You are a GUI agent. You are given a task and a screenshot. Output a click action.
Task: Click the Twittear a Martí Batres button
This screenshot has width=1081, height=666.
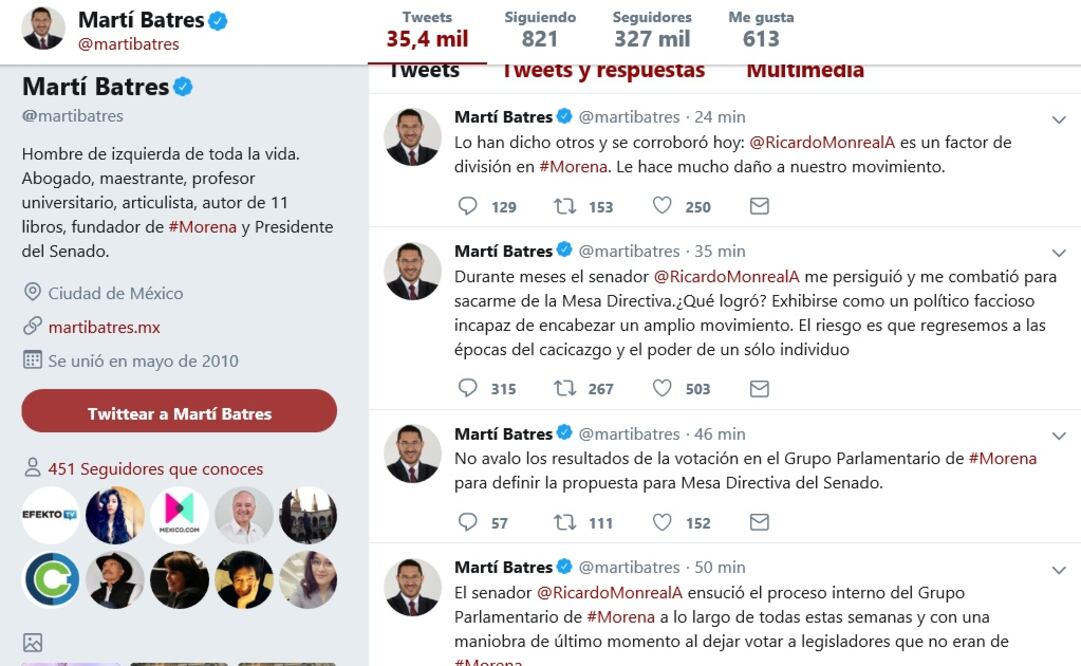tap(178, 411)
